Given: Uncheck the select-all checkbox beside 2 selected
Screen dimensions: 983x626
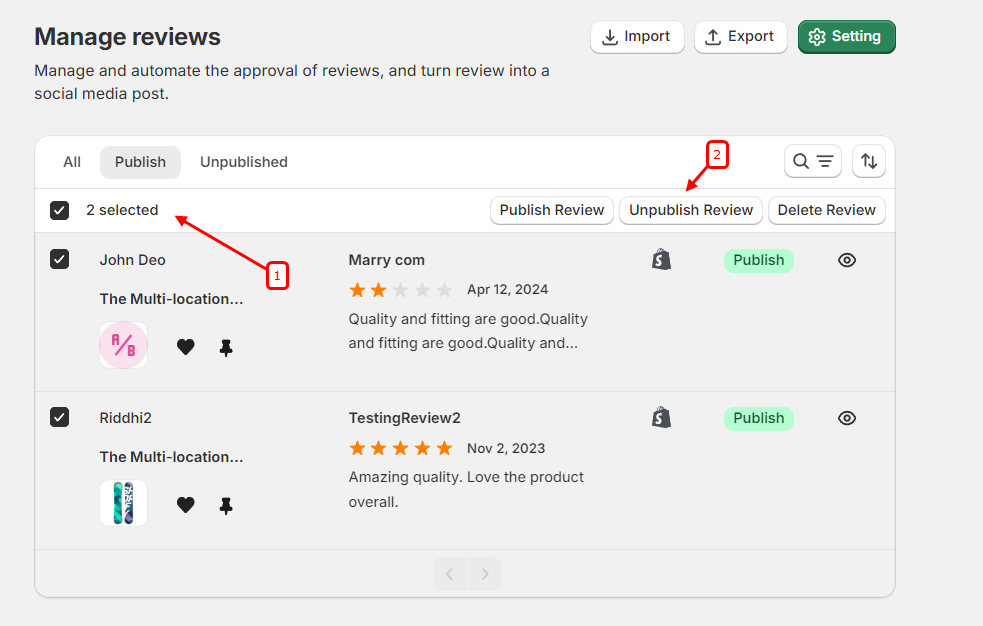Looking at the screenshot, I should click(x=60, y=210).
